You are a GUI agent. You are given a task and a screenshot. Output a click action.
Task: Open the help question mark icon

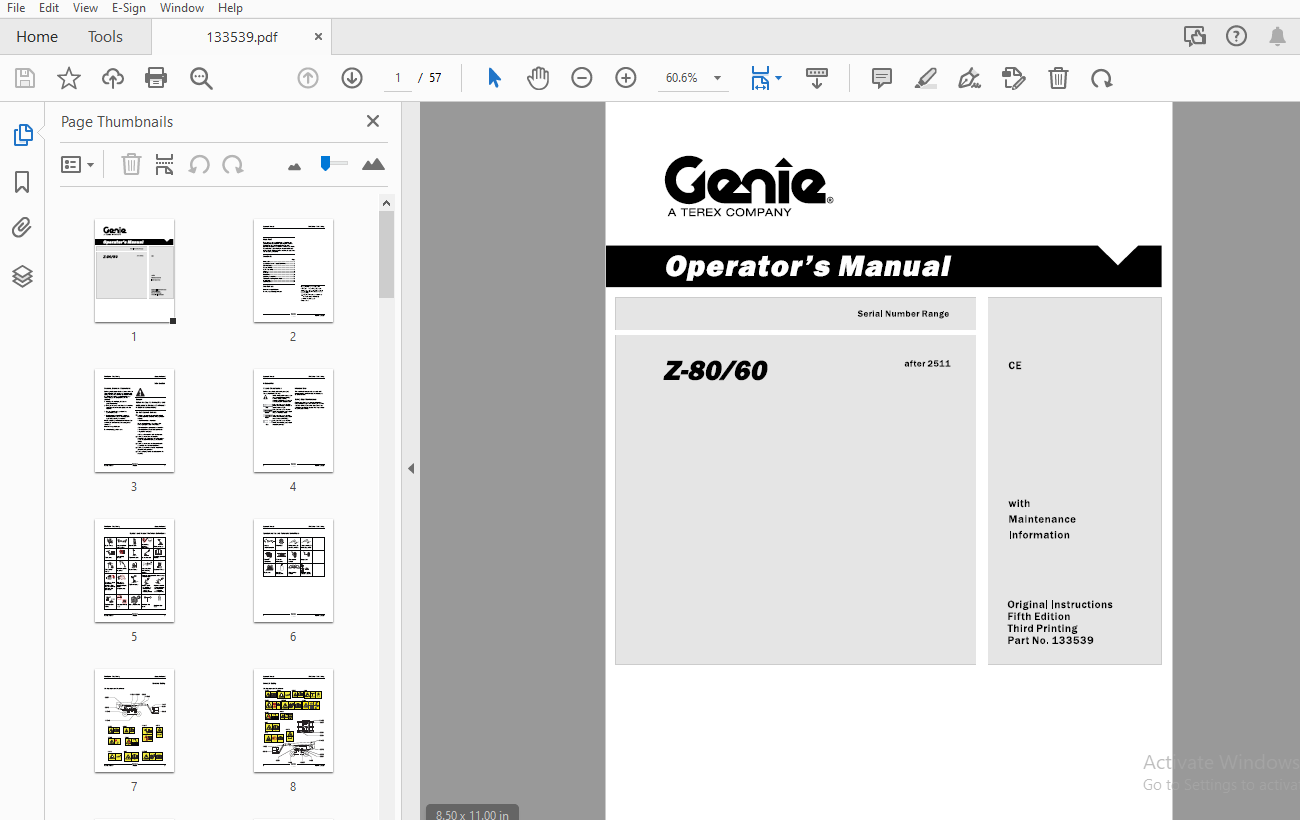click(x=1237, y=36)
